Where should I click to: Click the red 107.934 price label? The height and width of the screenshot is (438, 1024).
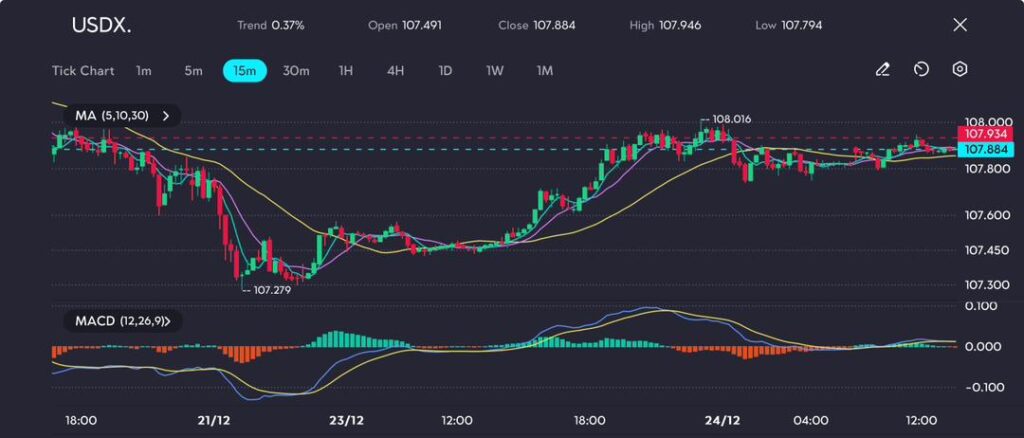click(985, 134)
